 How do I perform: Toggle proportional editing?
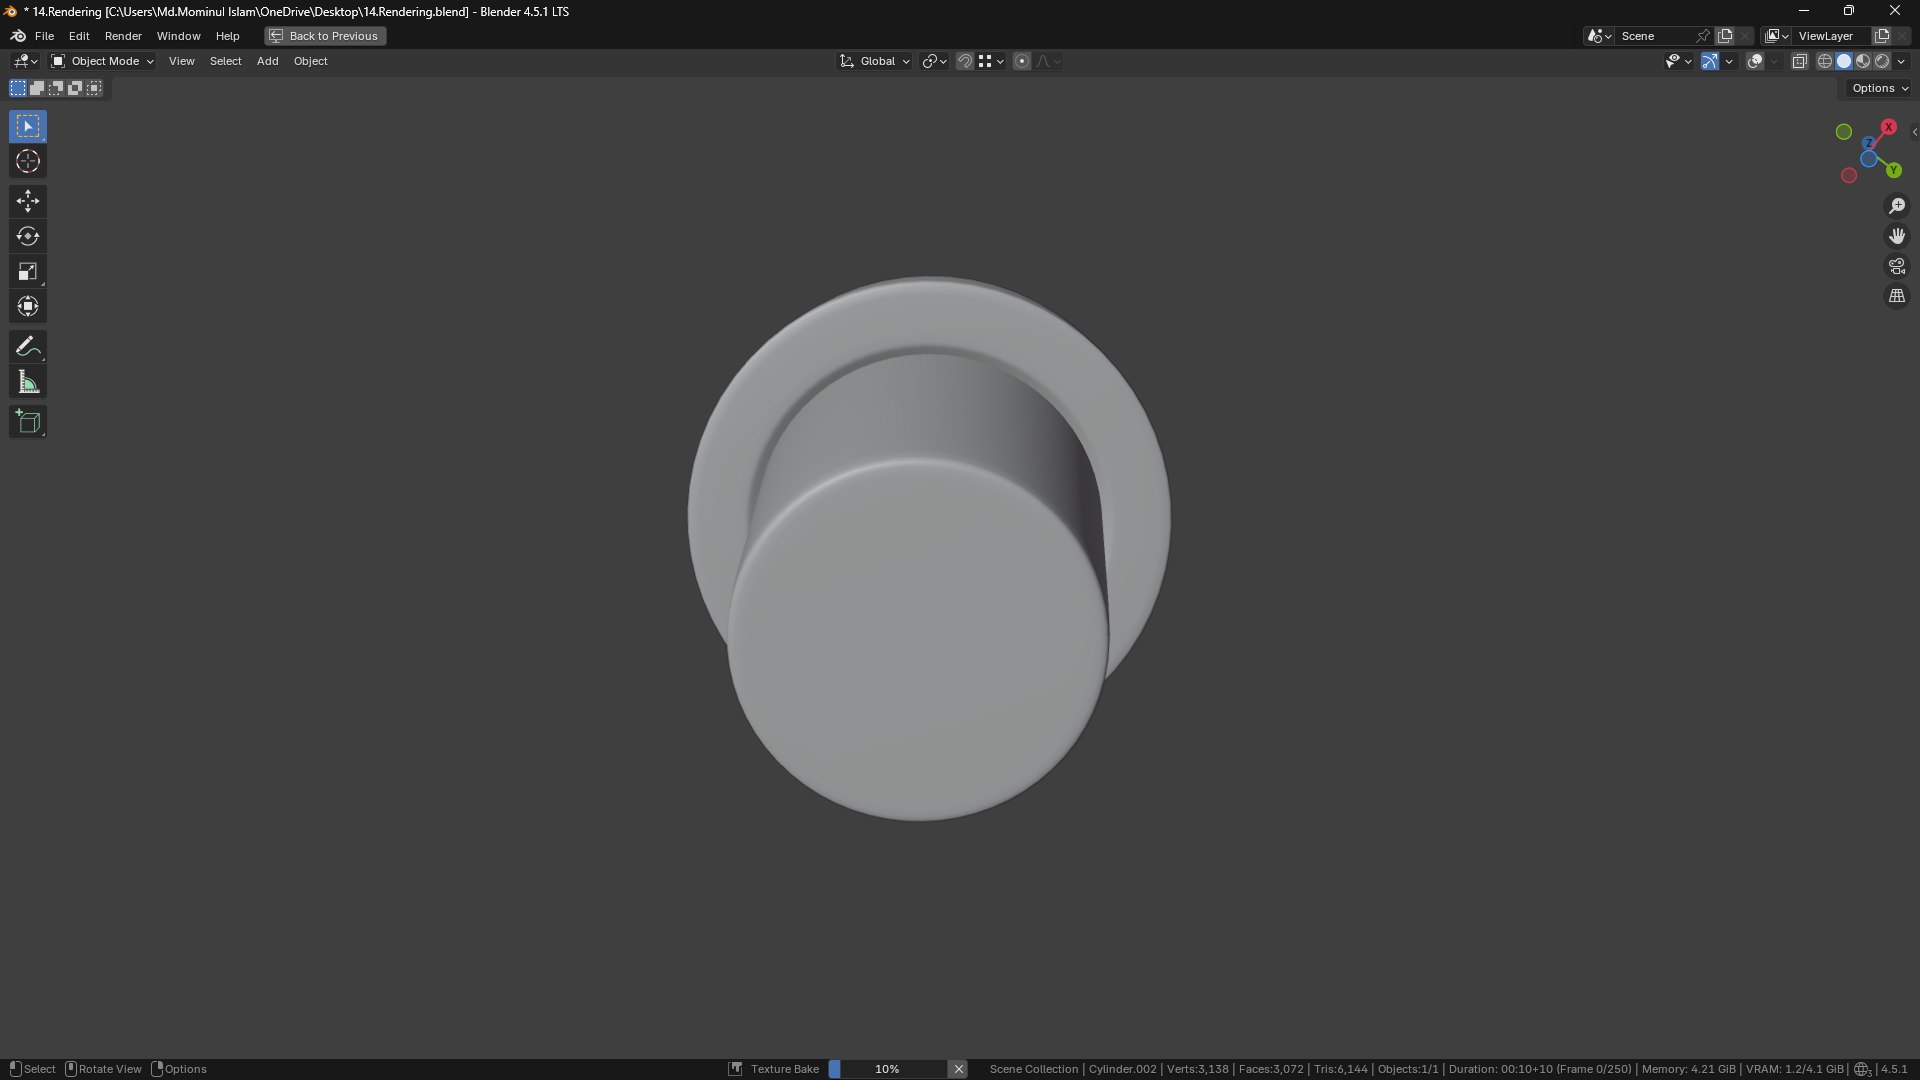pos(1021,62)
